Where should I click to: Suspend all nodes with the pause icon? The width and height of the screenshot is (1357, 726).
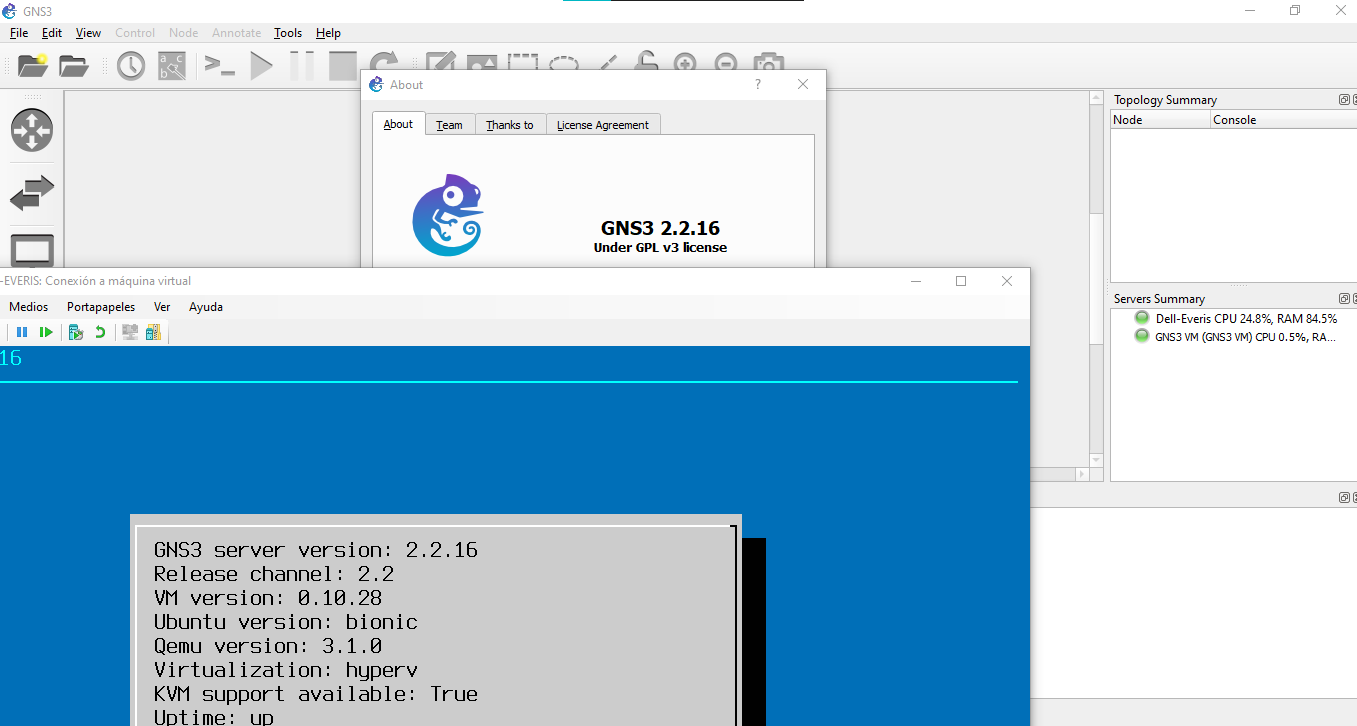(x=302, y=66)
